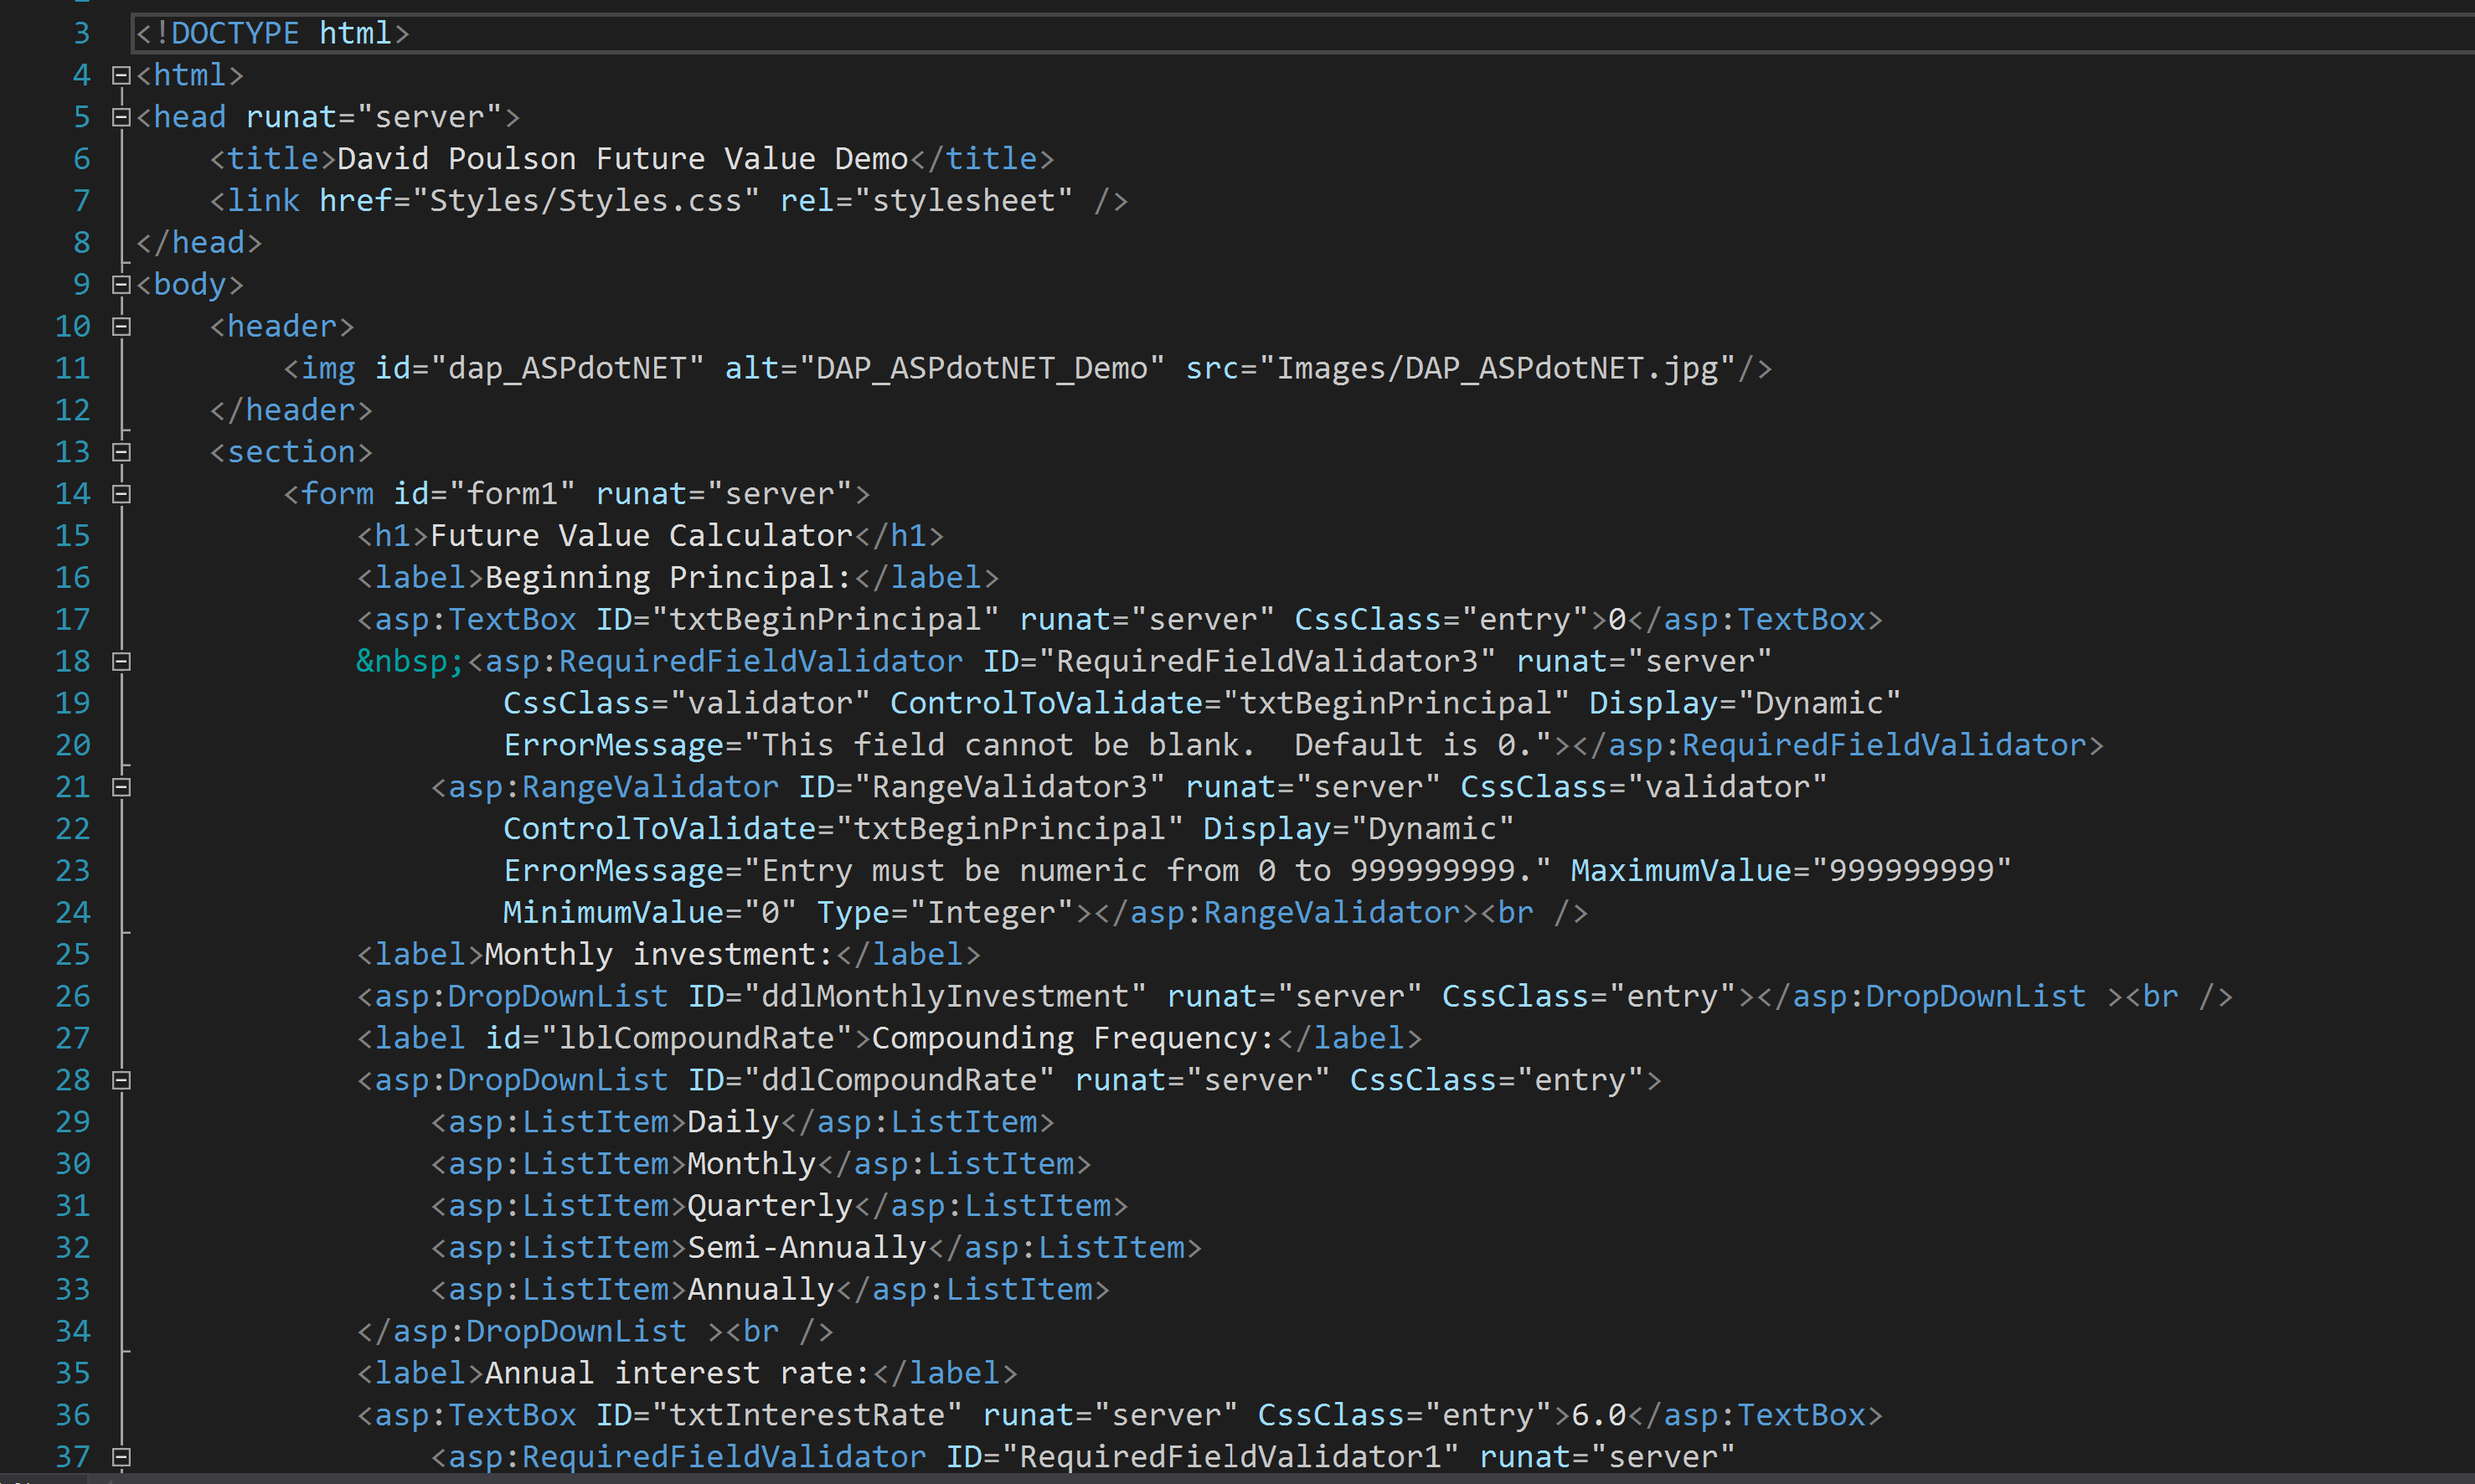Click line number 3 in the gutter
The height and width of the screenshot is (1484, 2475).
(81, 33)
